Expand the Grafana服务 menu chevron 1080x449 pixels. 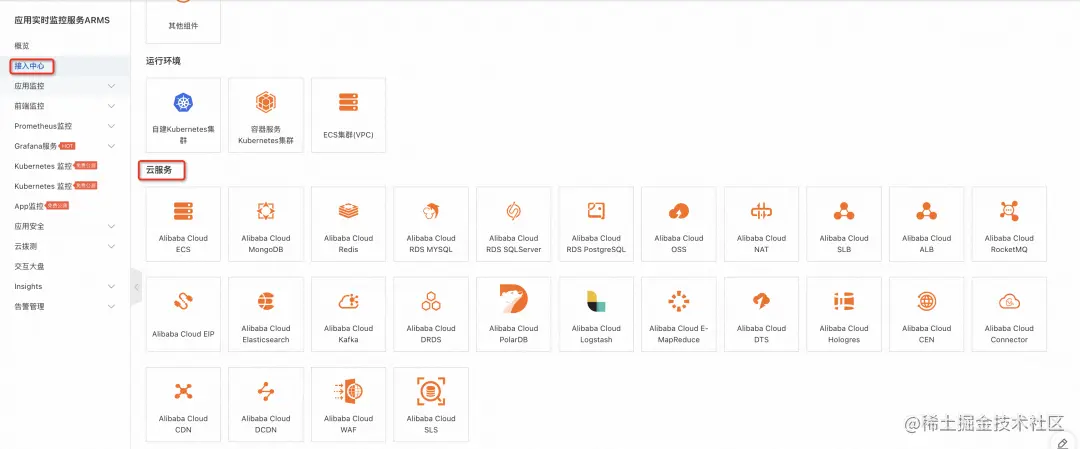click(x=112, y=146)
